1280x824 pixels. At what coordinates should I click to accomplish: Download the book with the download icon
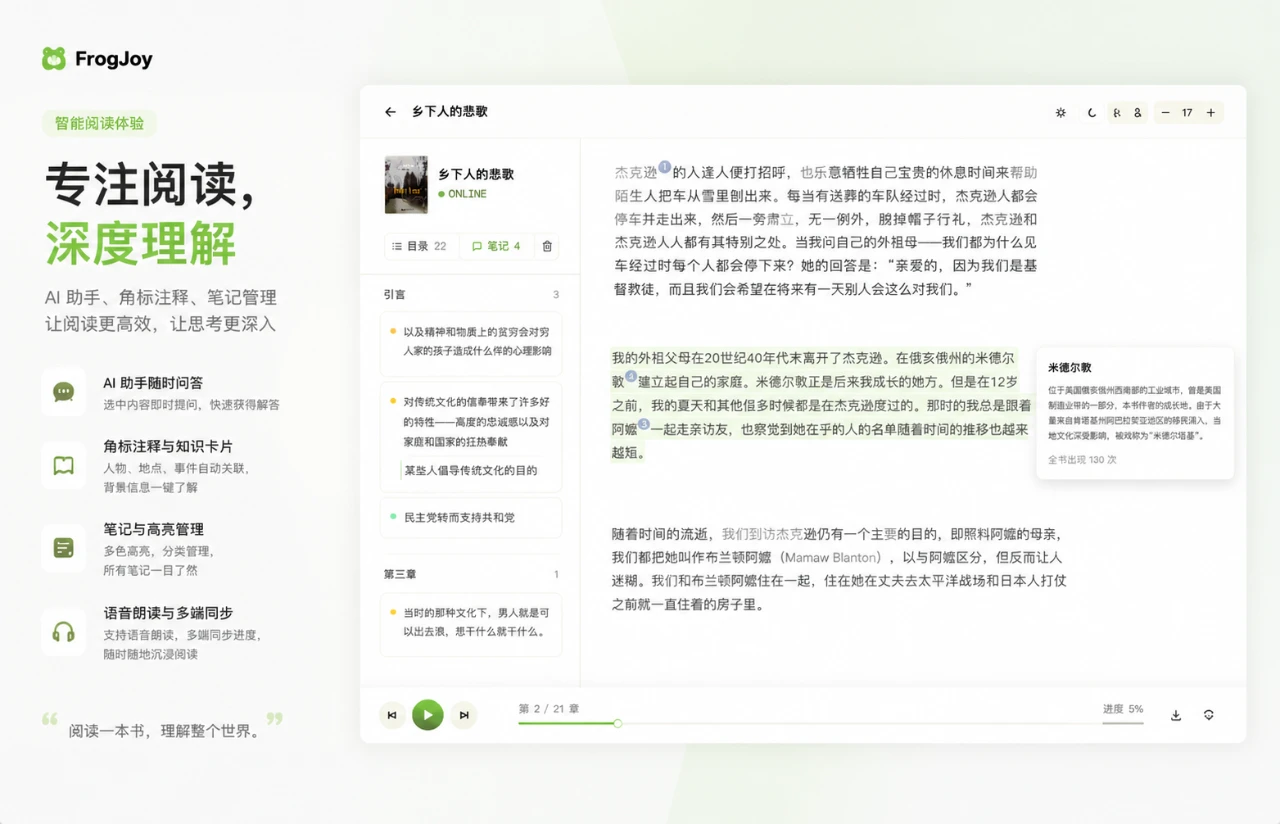[x=1176, y=715]
